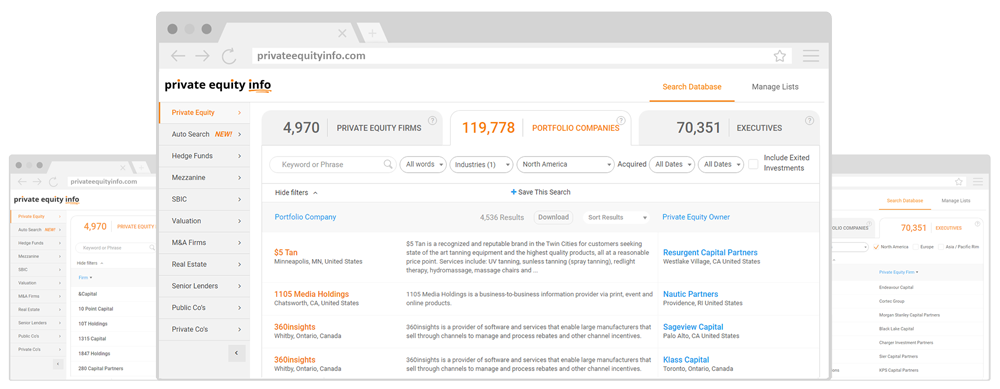Click the plus icon beside Save This Search
Image resolution: width=1000 pixels, height=389 pixels.
(513, 192)
